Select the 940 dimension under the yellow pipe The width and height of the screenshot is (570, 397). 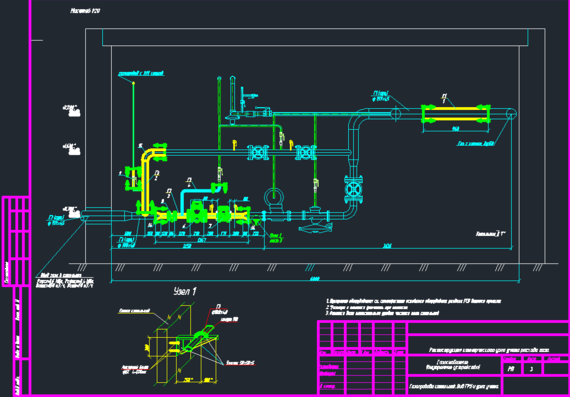point(456,129)
